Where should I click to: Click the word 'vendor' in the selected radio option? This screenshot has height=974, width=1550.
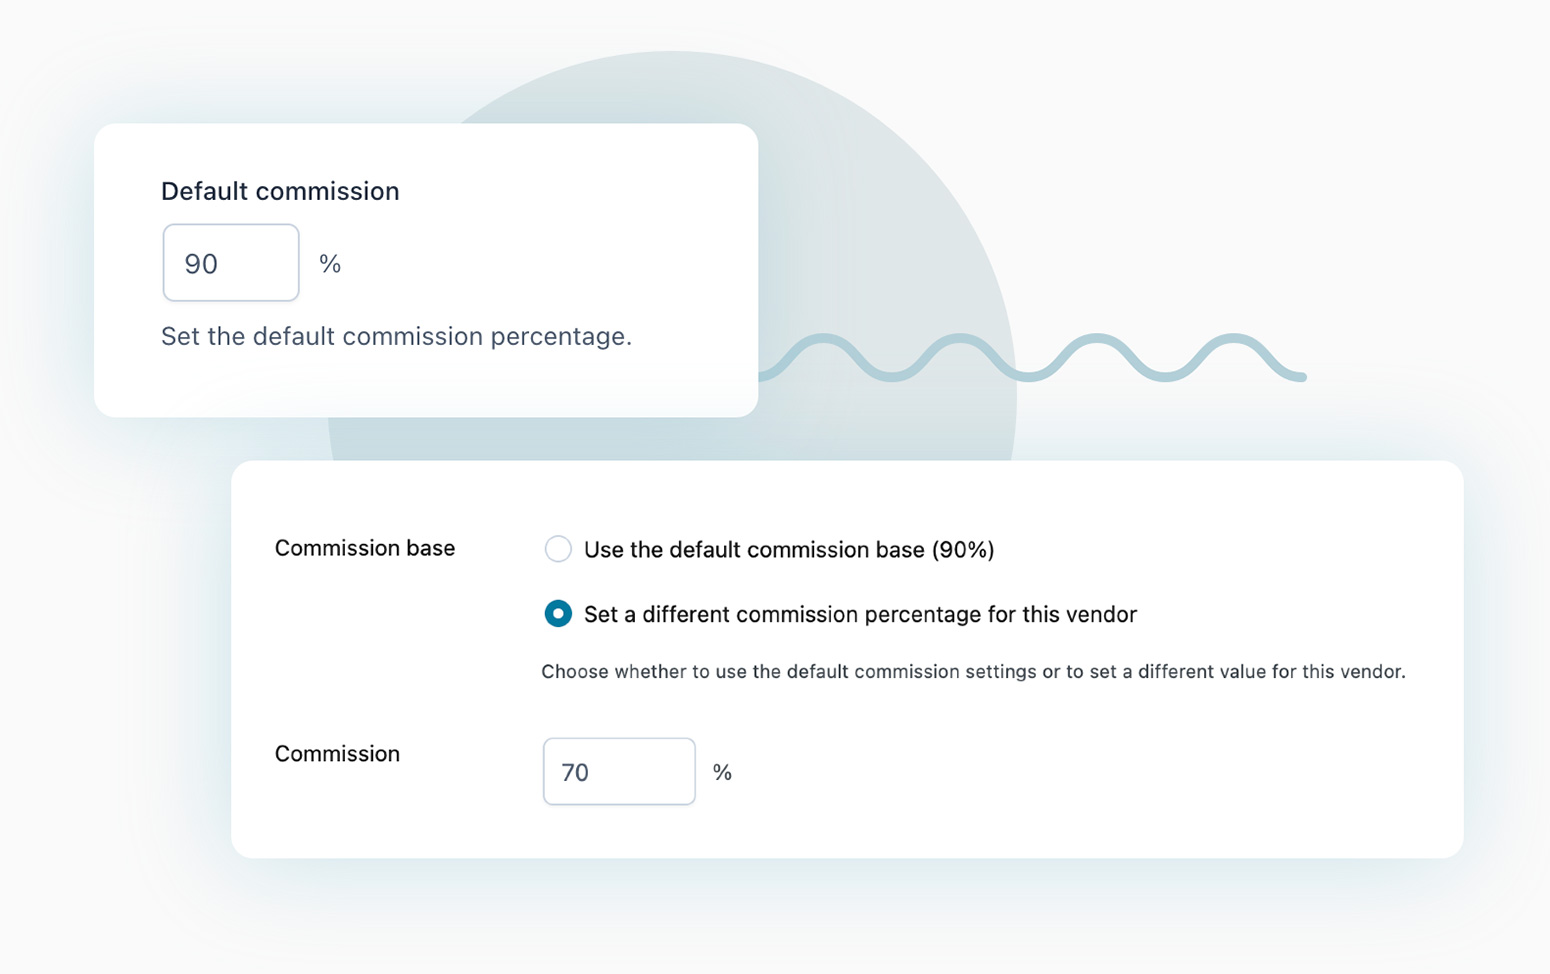1103,614
